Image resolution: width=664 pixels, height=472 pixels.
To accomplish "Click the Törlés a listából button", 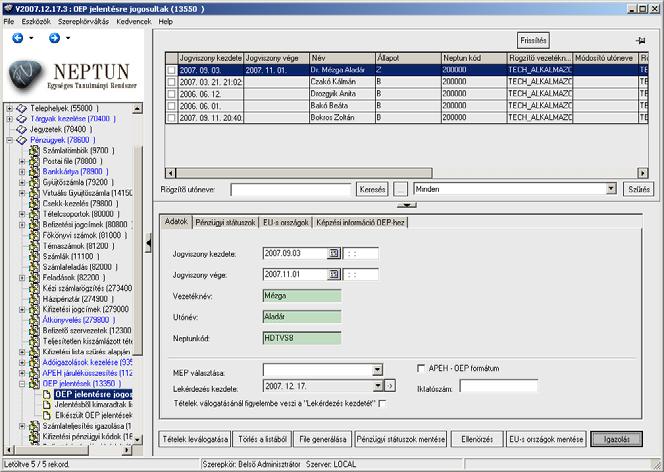I will coord(262,439).
